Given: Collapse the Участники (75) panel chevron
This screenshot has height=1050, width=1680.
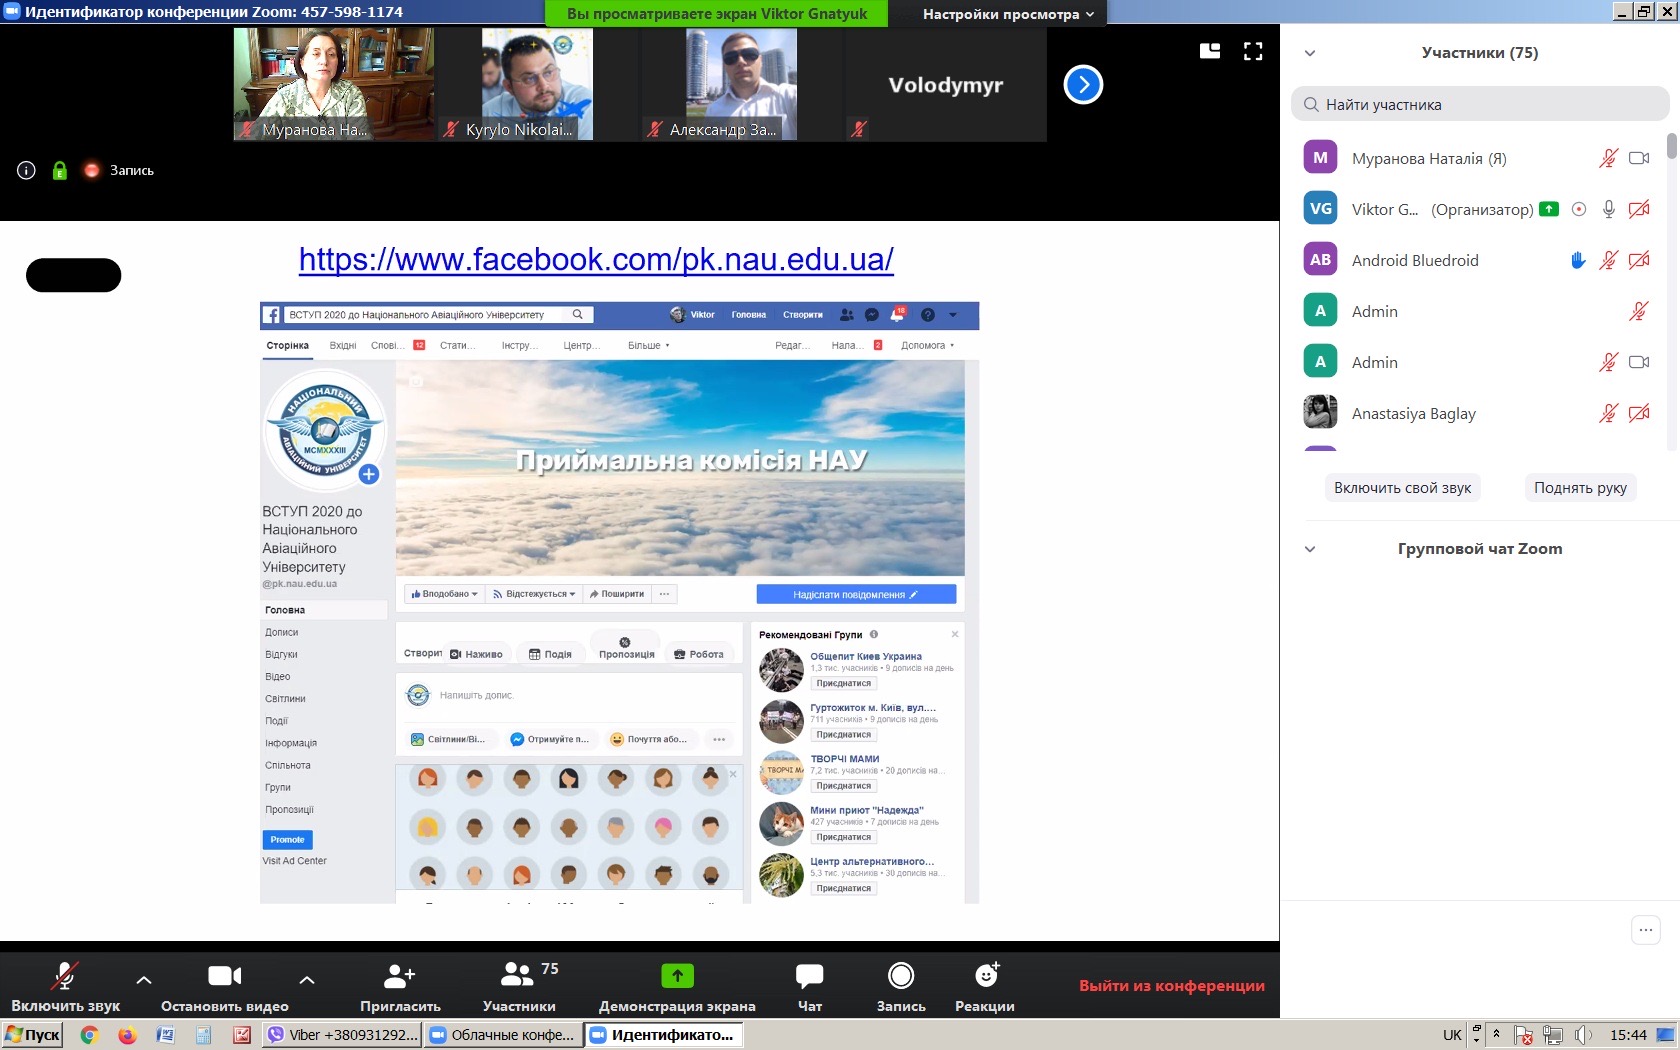Looking at the screenshot, I should (1310, 53).
